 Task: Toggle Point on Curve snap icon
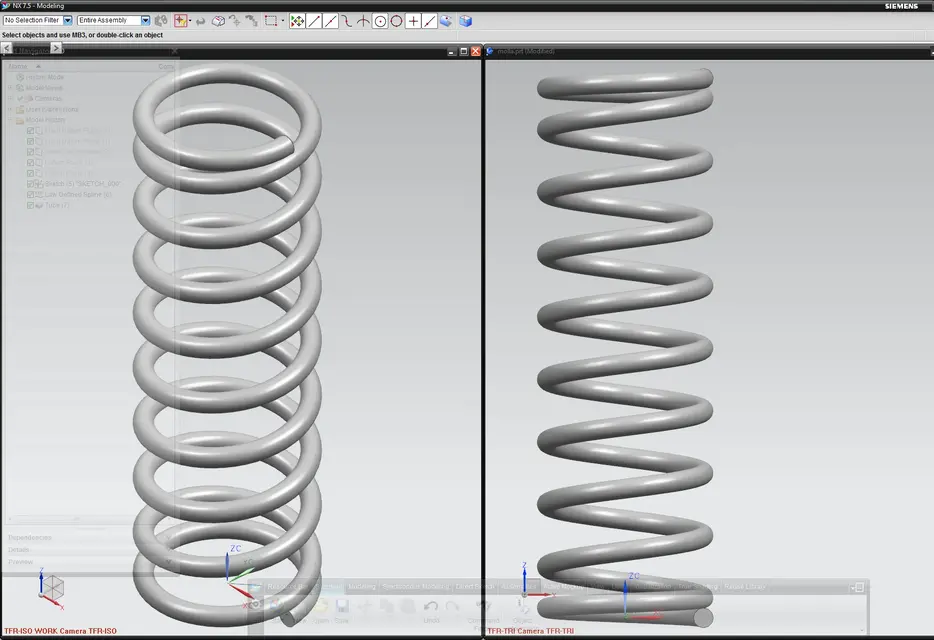pyautogui.click(x=429, y=21)
